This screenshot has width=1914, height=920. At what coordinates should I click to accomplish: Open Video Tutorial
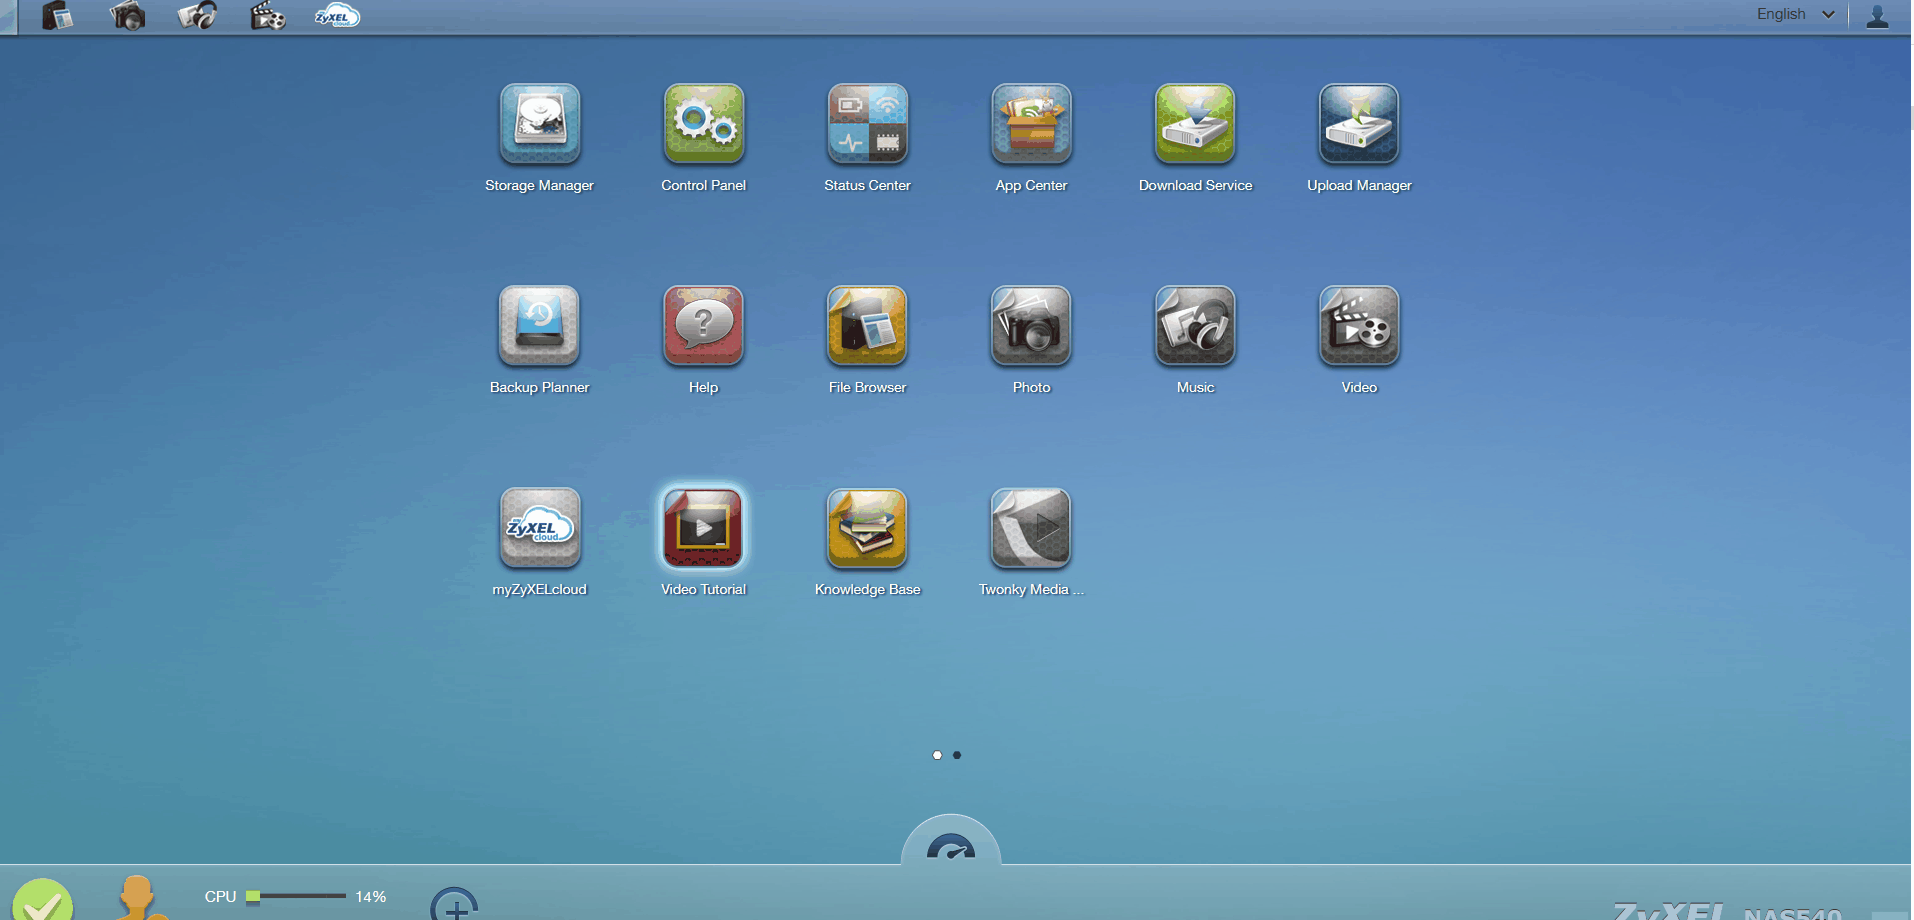click(703, 528)
